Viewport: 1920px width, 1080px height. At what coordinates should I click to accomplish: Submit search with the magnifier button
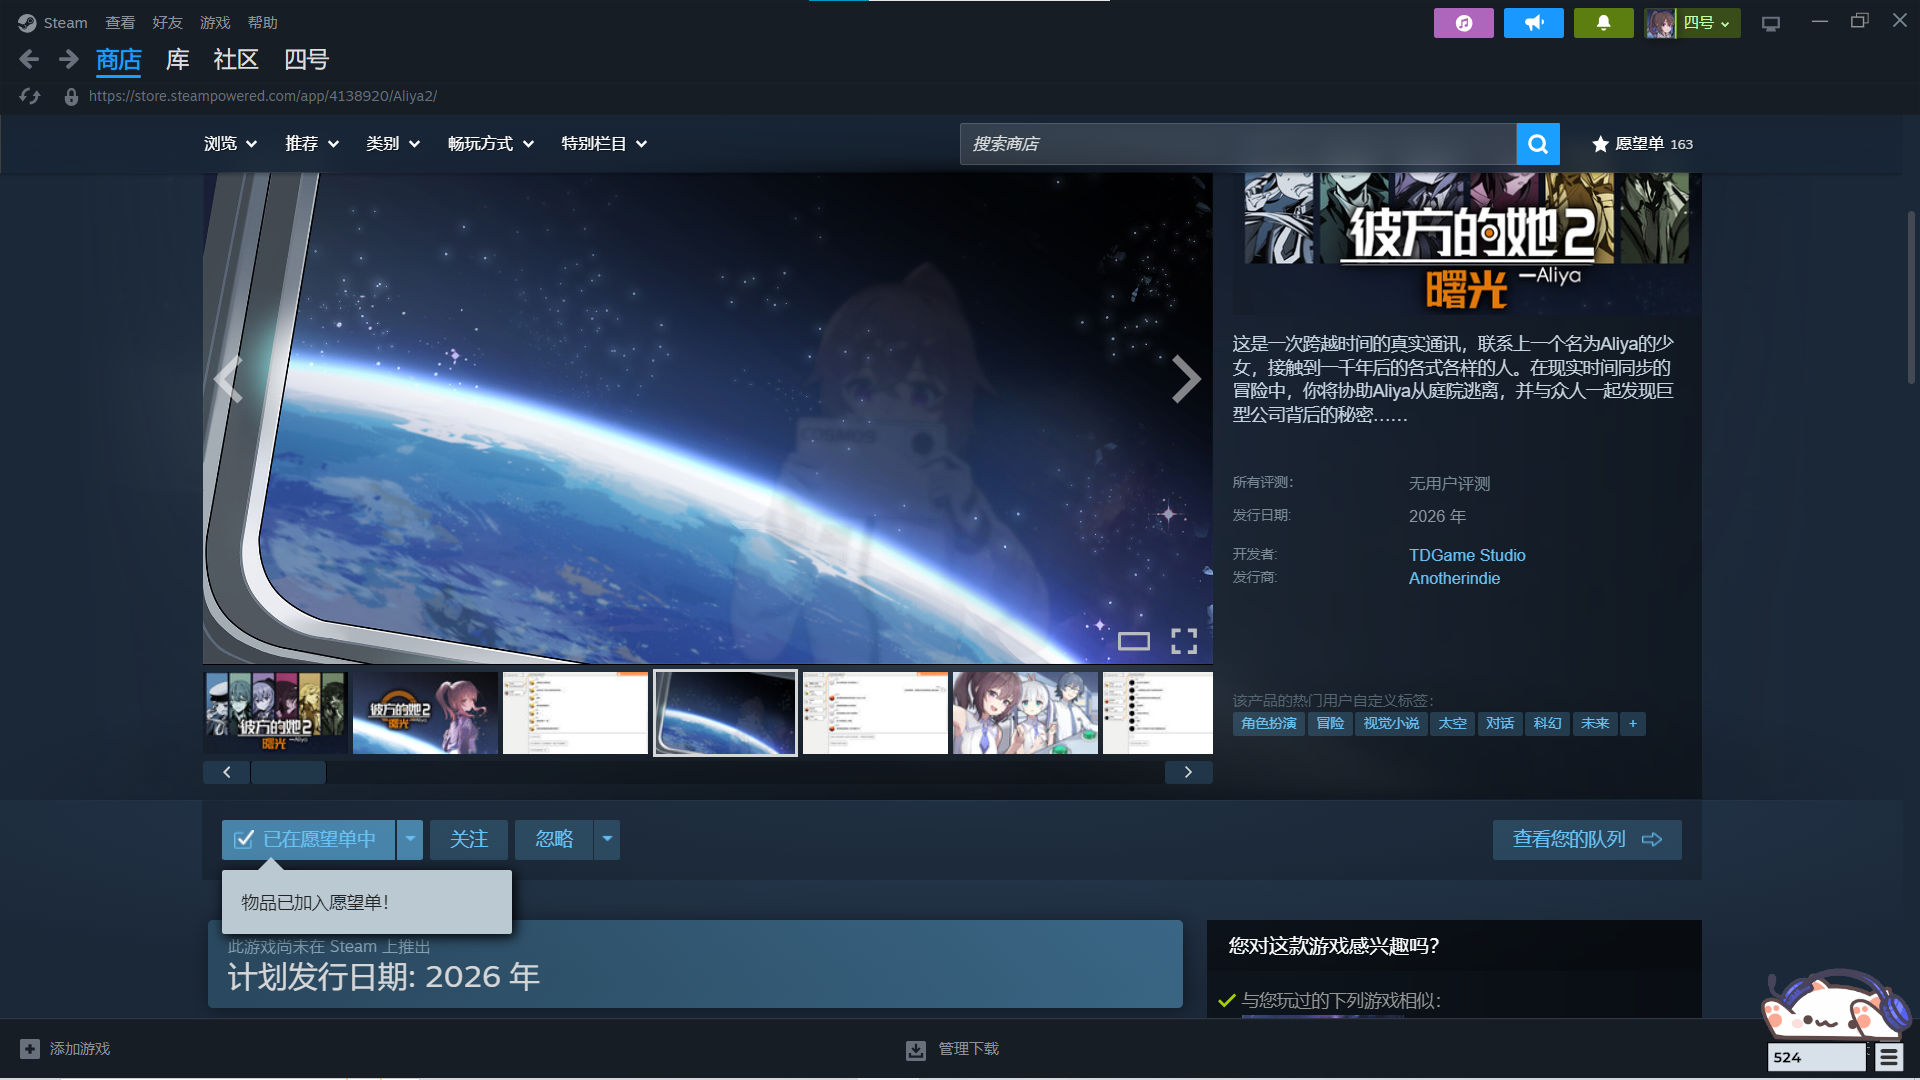pos(1538,144)
